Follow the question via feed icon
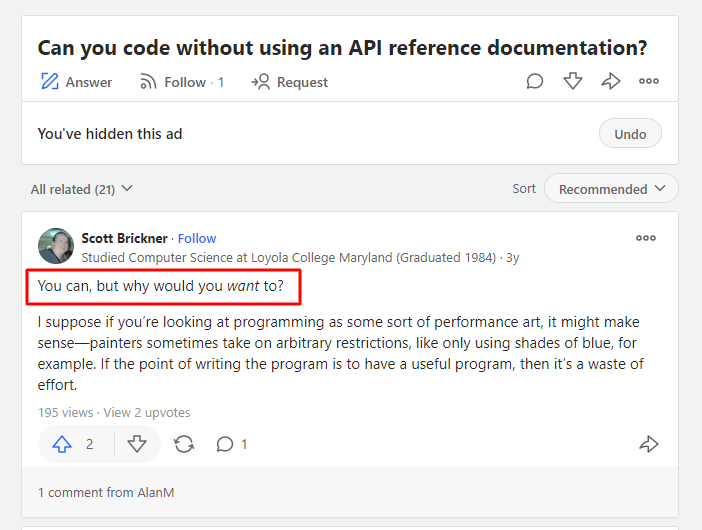The image size is (702, 530). [x=148, y=82]
